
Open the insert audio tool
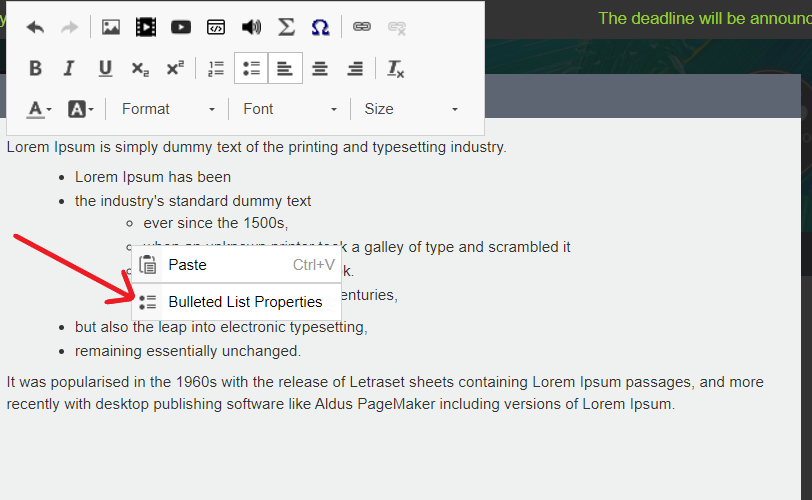[x=251, y=27]
